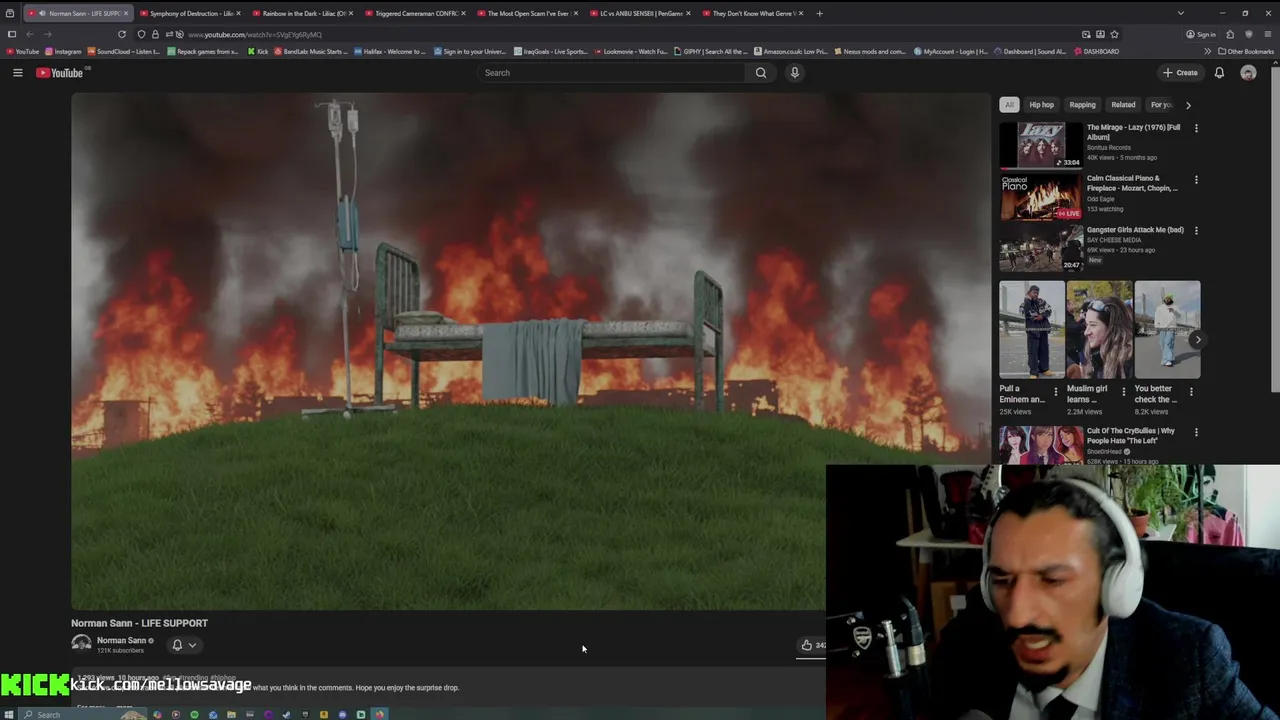Open options for Gangster Girls Attack Me video
This screenshot has width=1280, height=720.
[1196, 231]
